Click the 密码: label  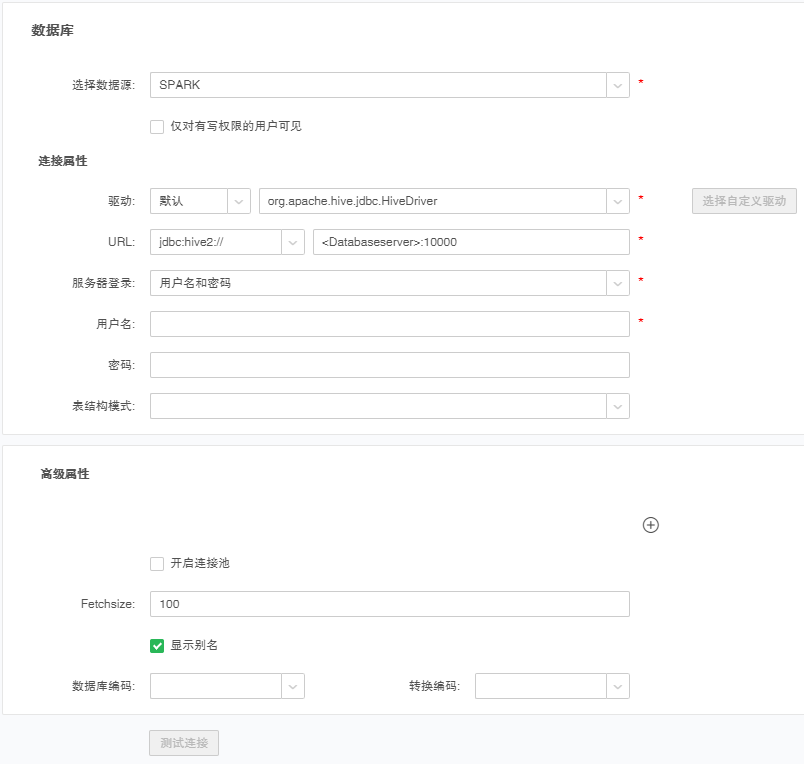[122, 365]
